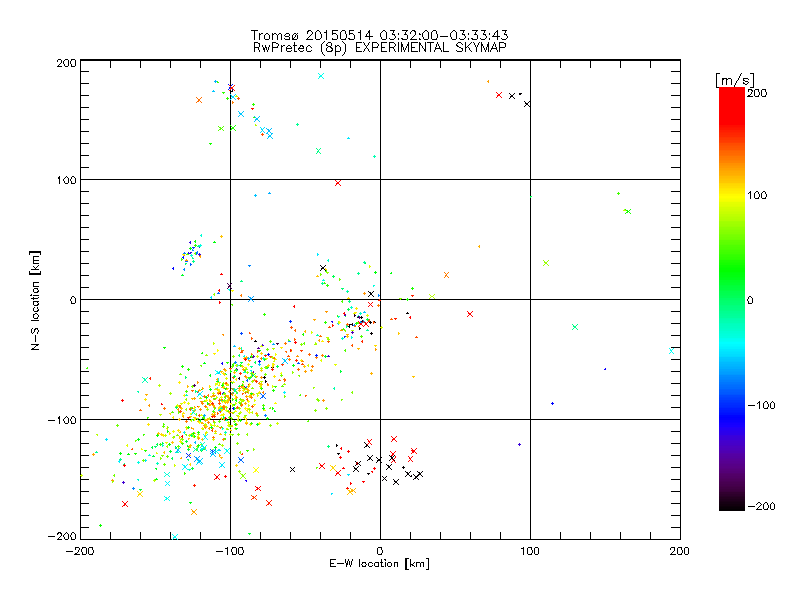This screenshot has width=800, height=600.
Task: Click the colorbar label '200'
Action: pyautogui.click(x=757, y=93)
